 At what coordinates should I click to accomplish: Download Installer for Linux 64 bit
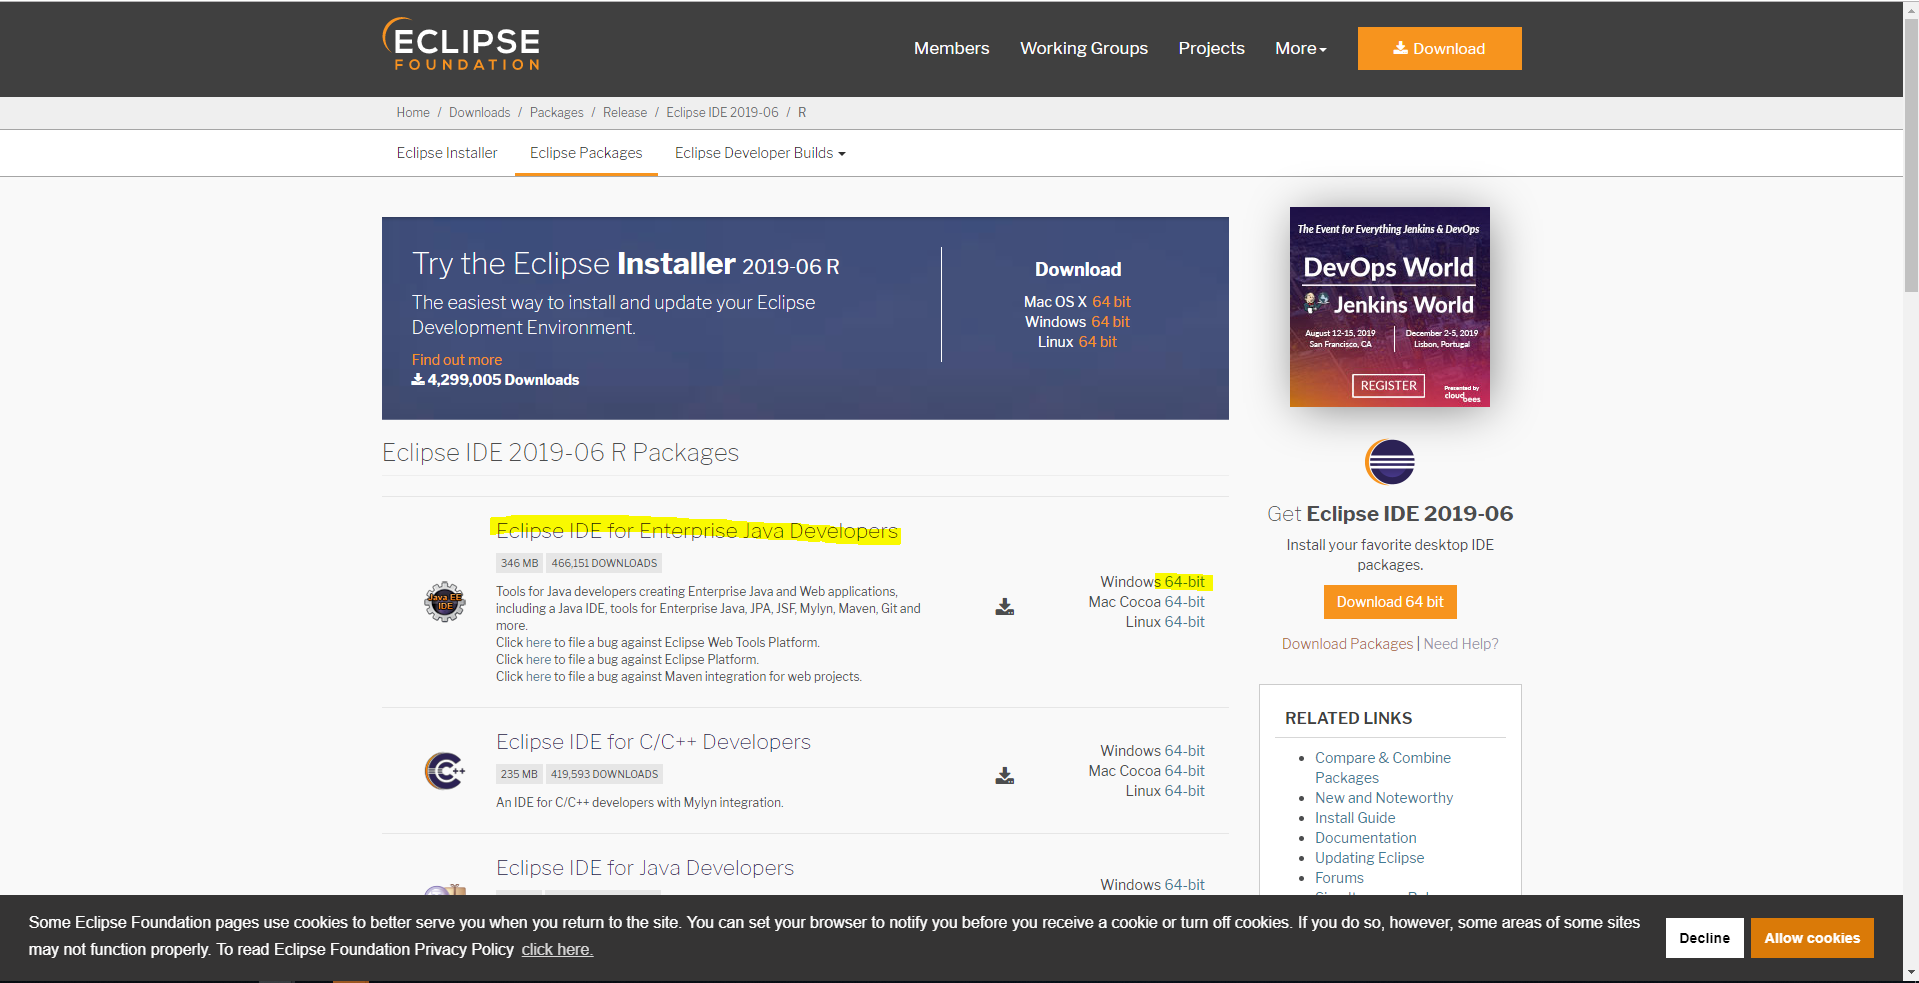(1097, 342)
